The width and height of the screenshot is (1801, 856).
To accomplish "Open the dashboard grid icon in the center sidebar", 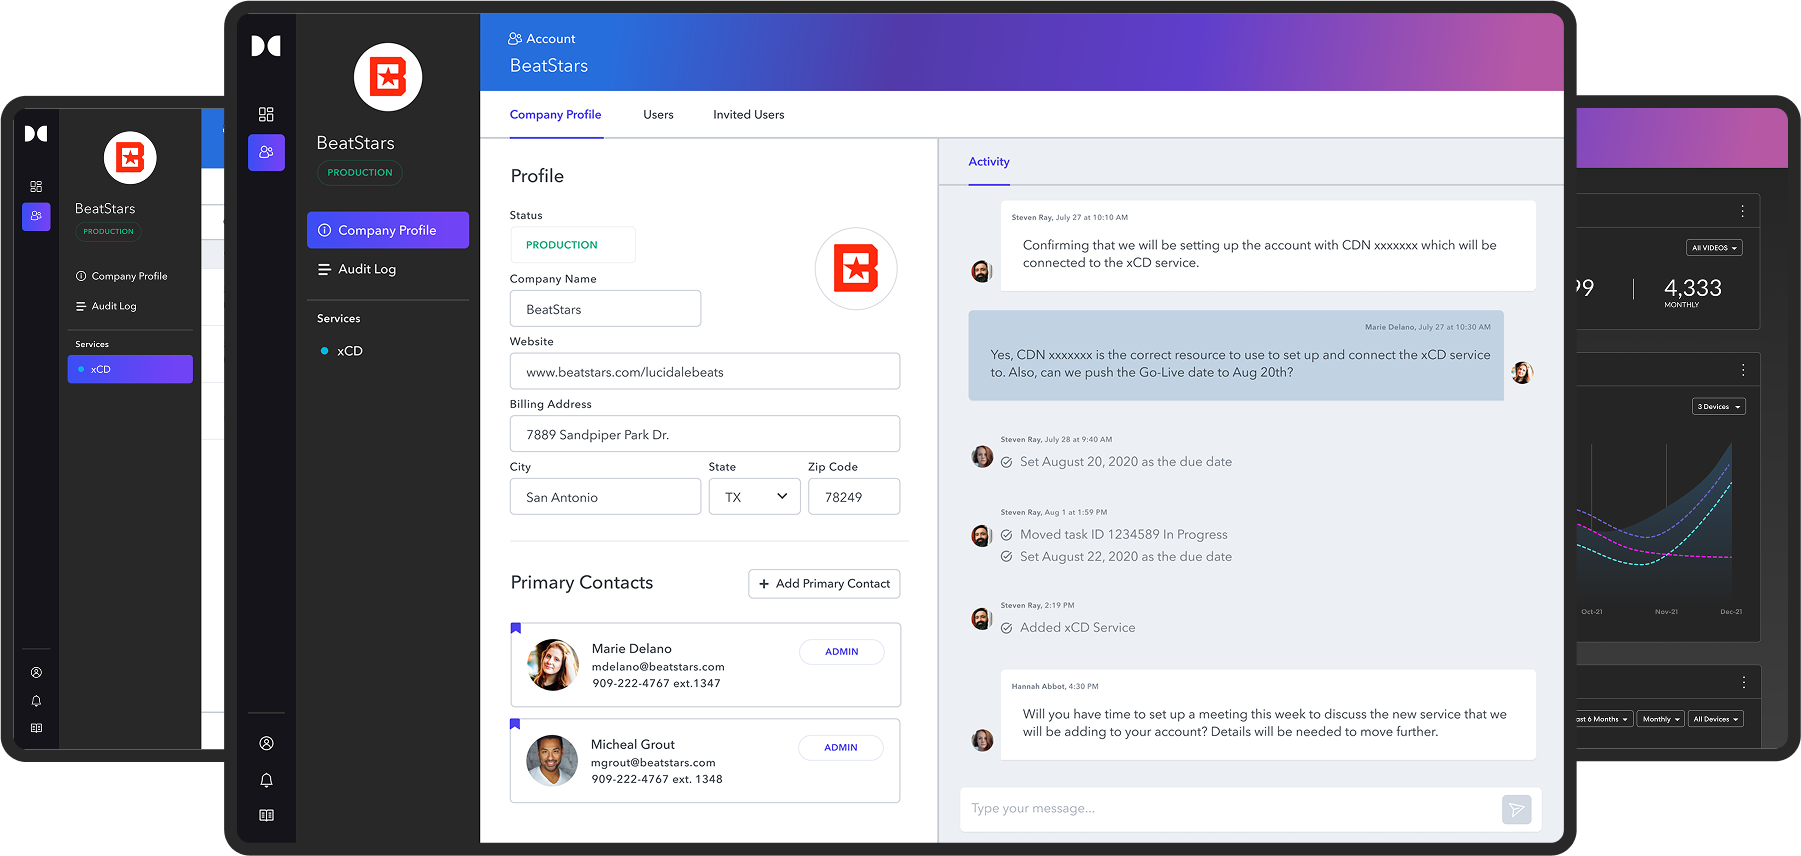I will (x=266, y=114).
